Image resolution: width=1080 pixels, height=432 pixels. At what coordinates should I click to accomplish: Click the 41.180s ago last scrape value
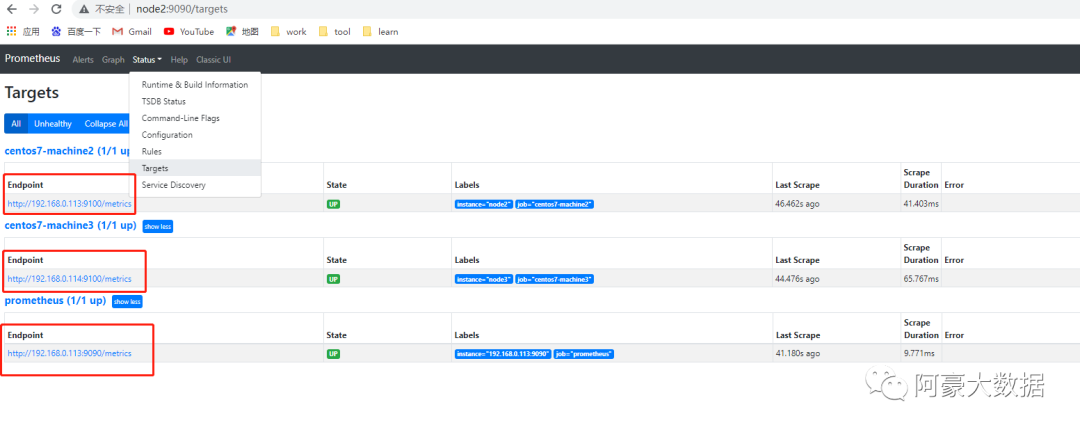pyautogui.click(x=798, y=353)
